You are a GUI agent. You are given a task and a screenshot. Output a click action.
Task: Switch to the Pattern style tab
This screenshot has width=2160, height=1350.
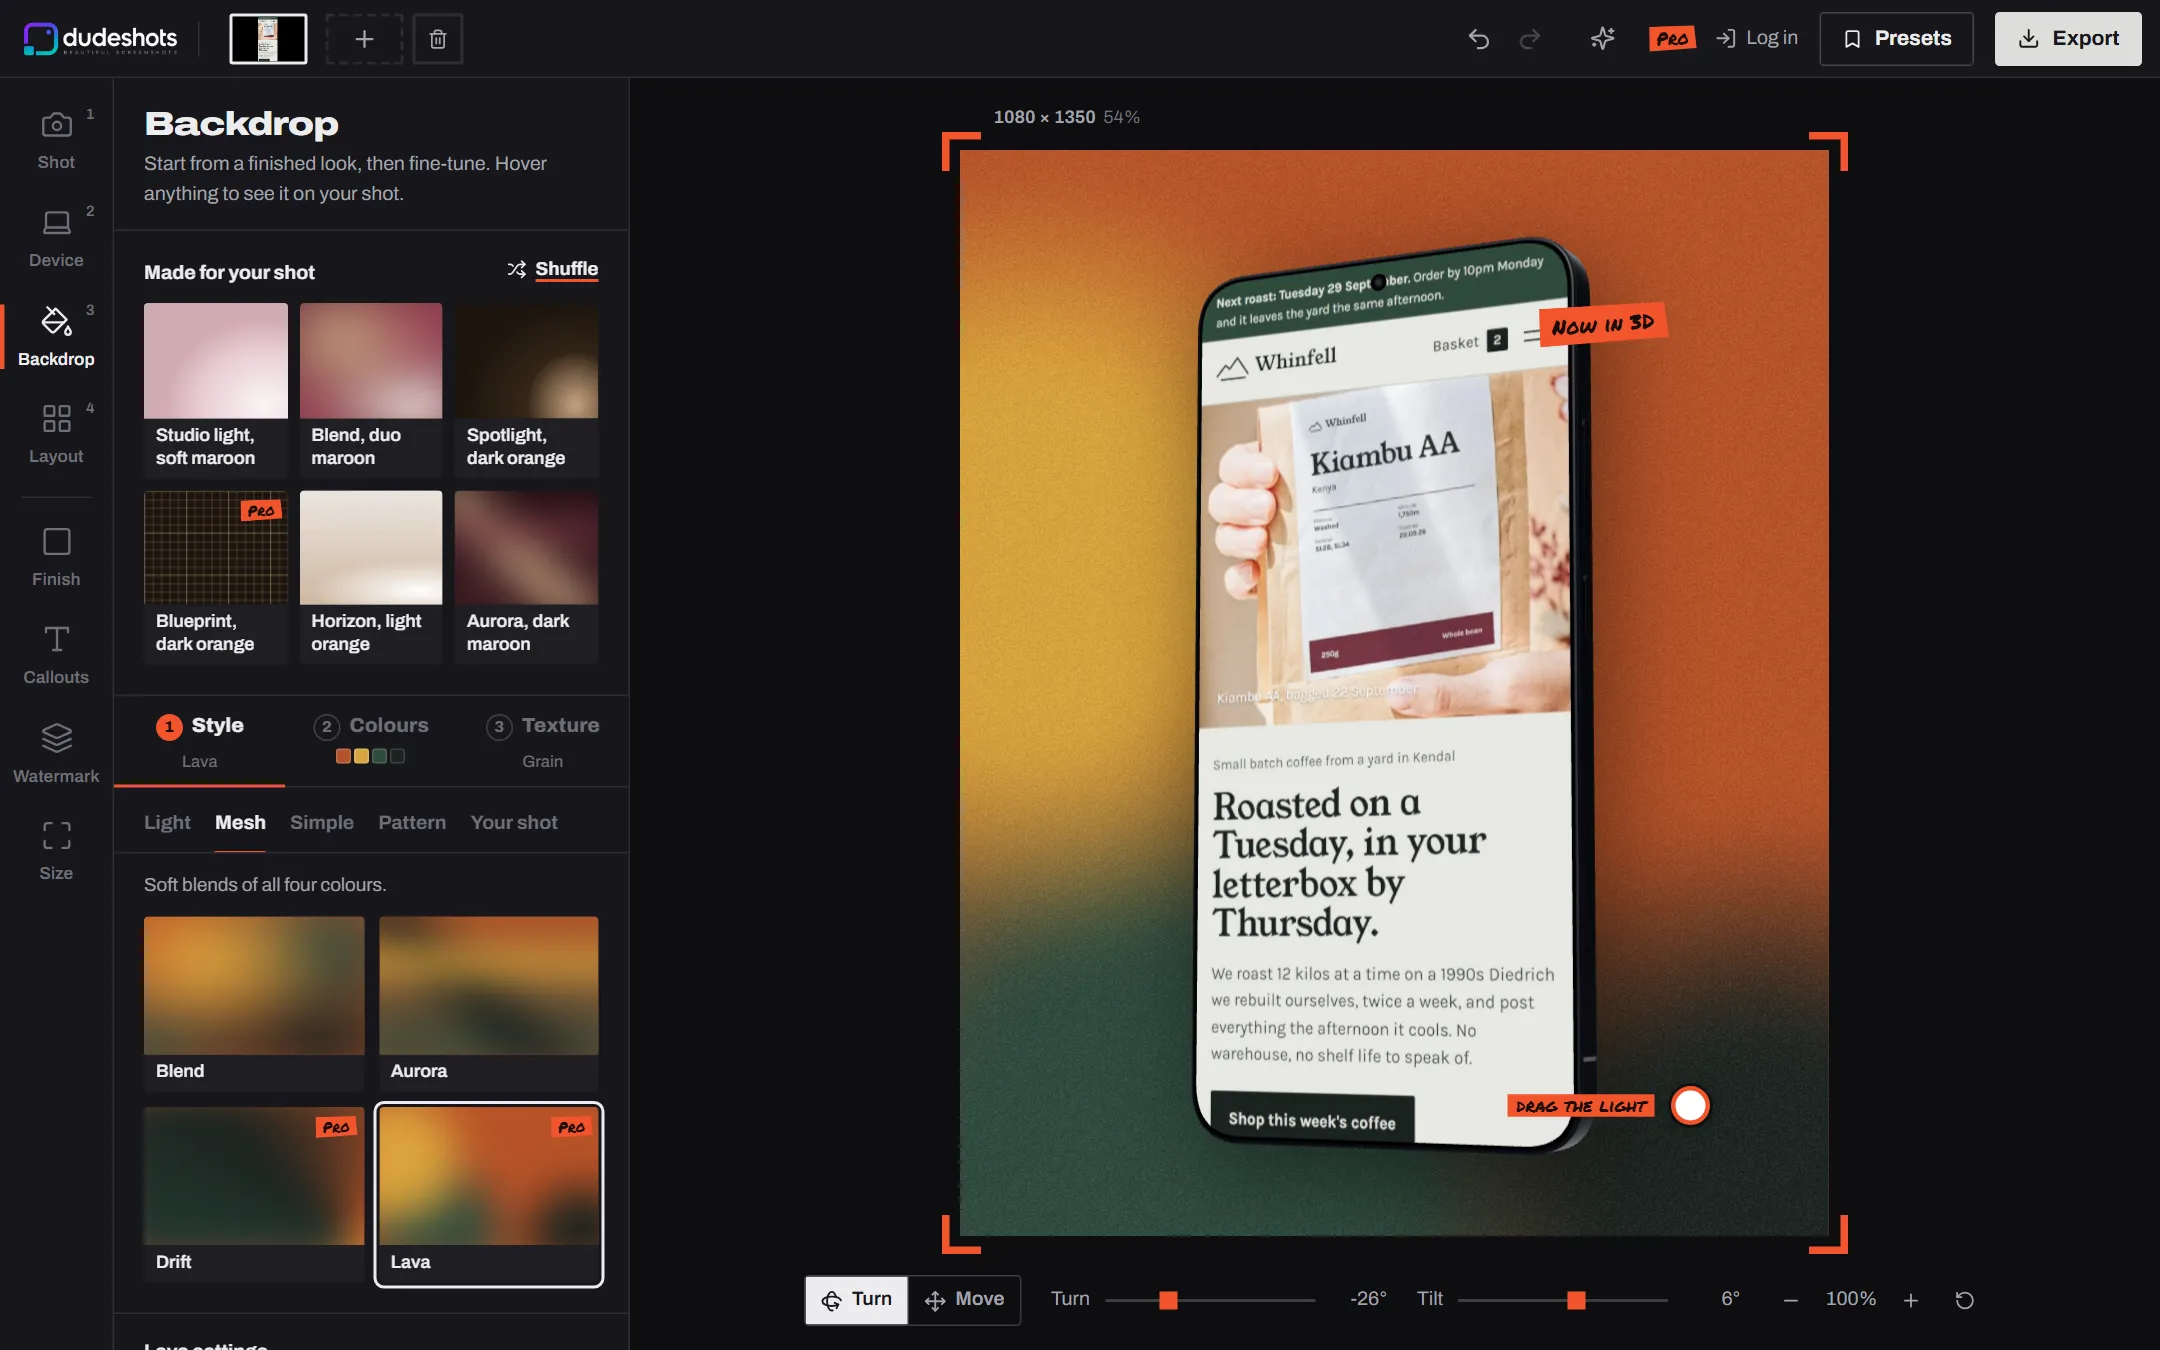(x=412, y=822)
